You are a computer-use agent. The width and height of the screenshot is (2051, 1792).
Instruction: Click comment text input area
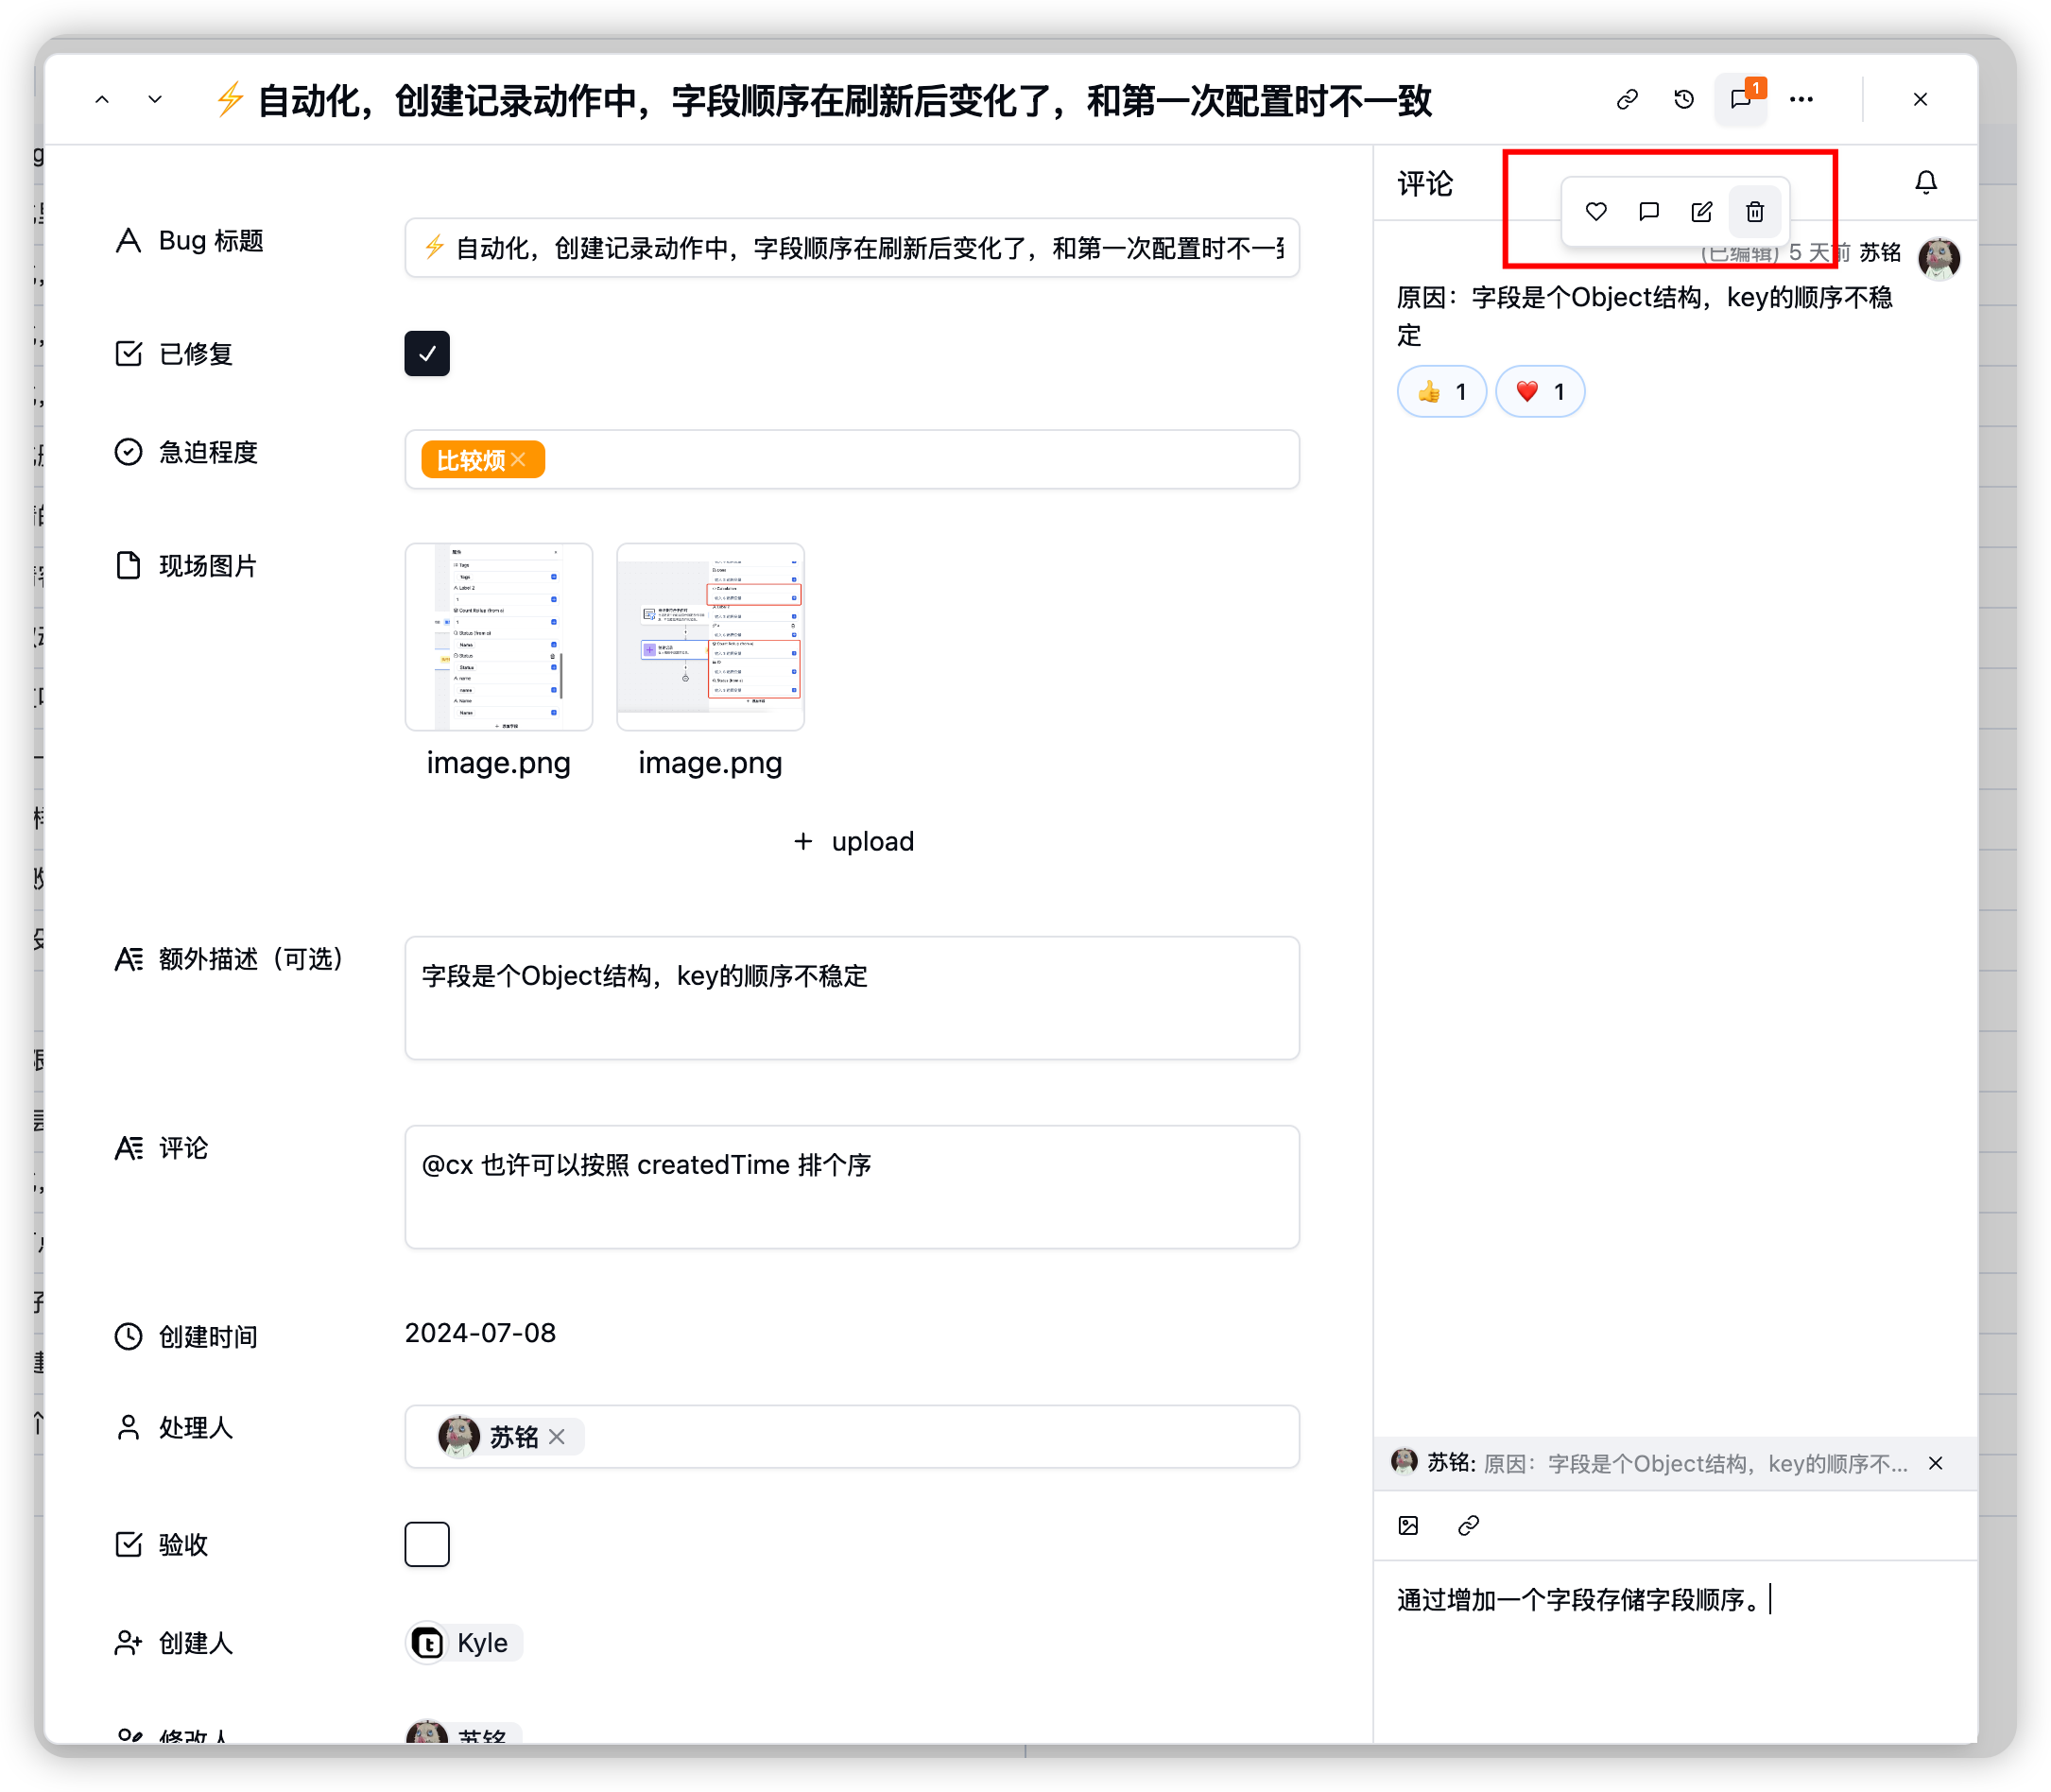click(x=1675, y=1650)
